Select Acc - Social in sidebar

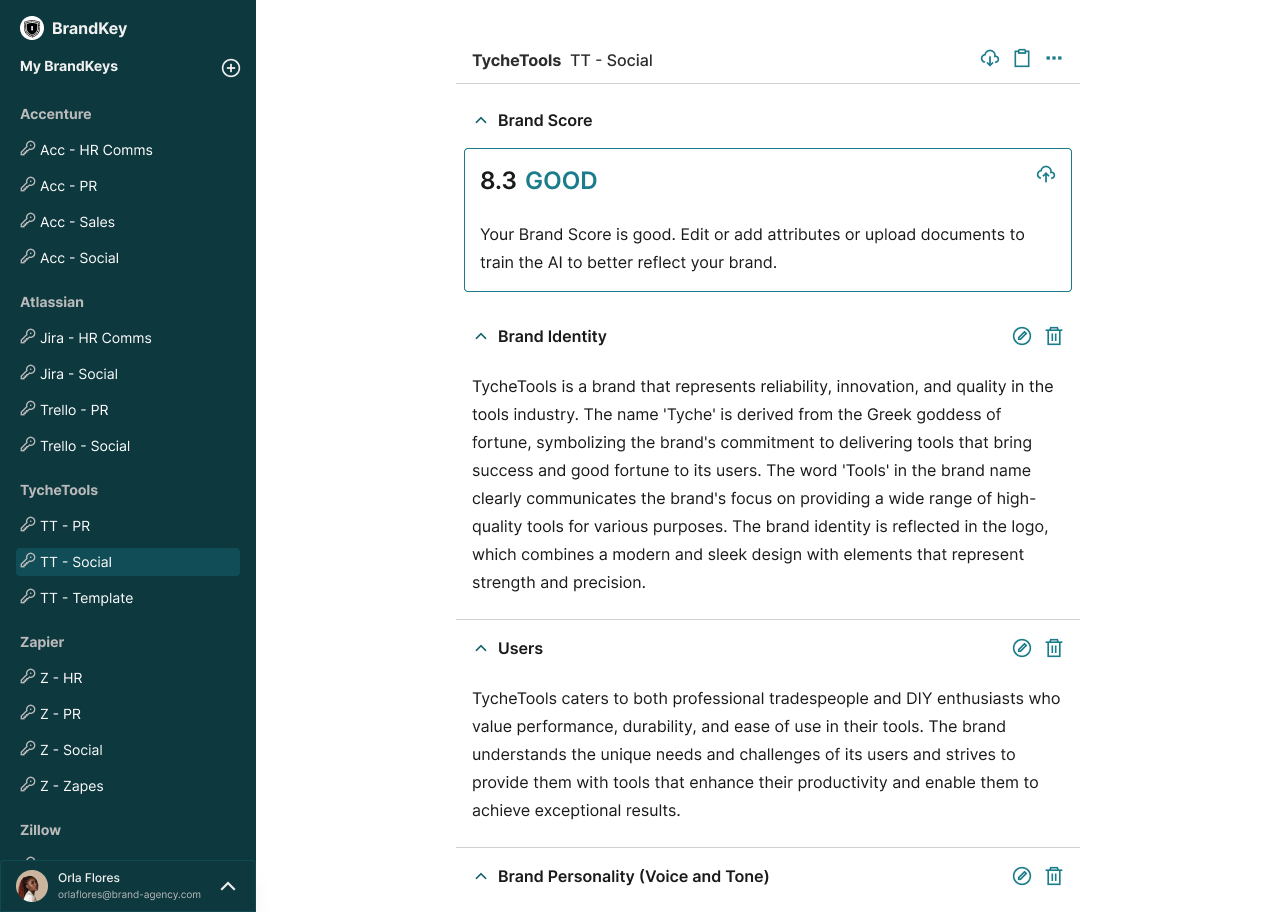click(x=128, y=258)
